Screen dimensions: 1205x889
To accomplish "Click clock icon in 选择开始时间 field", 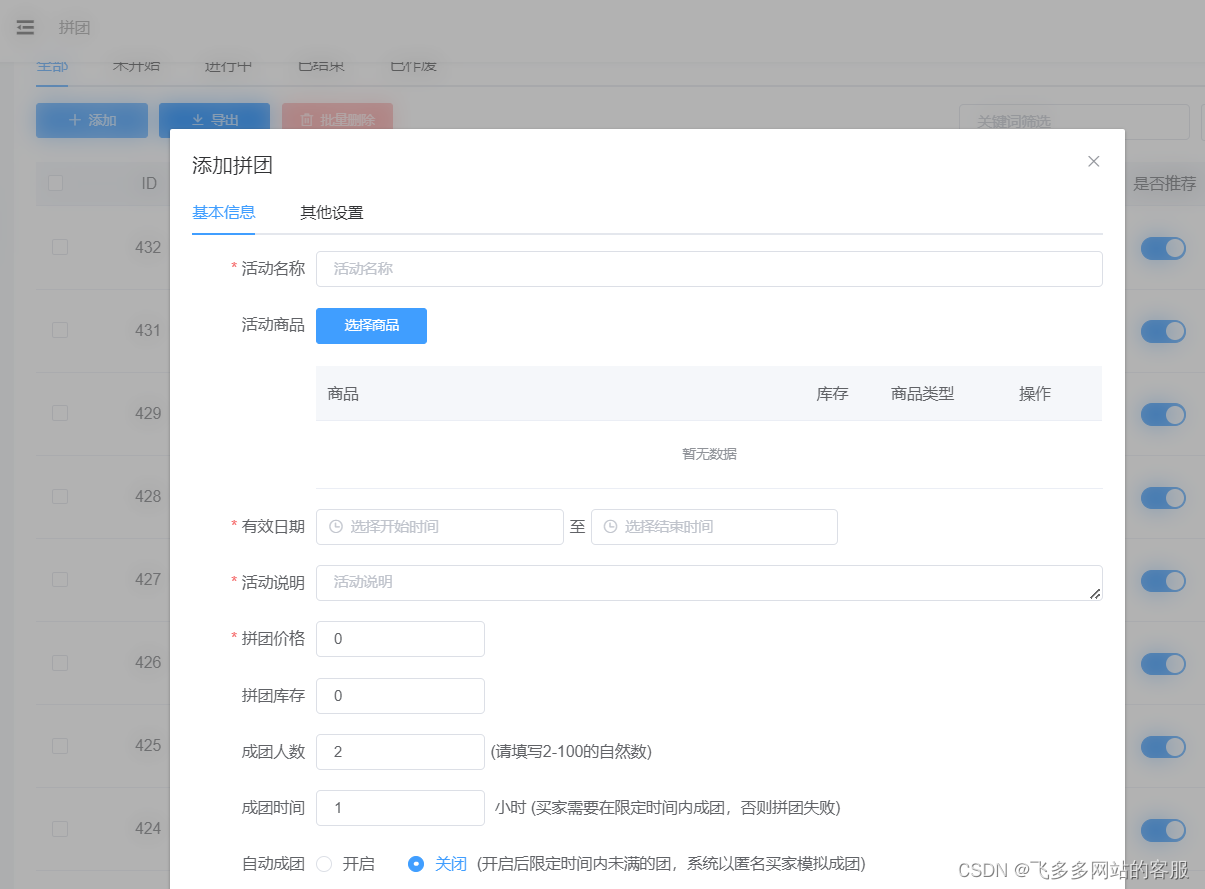I will coord(336,526).
